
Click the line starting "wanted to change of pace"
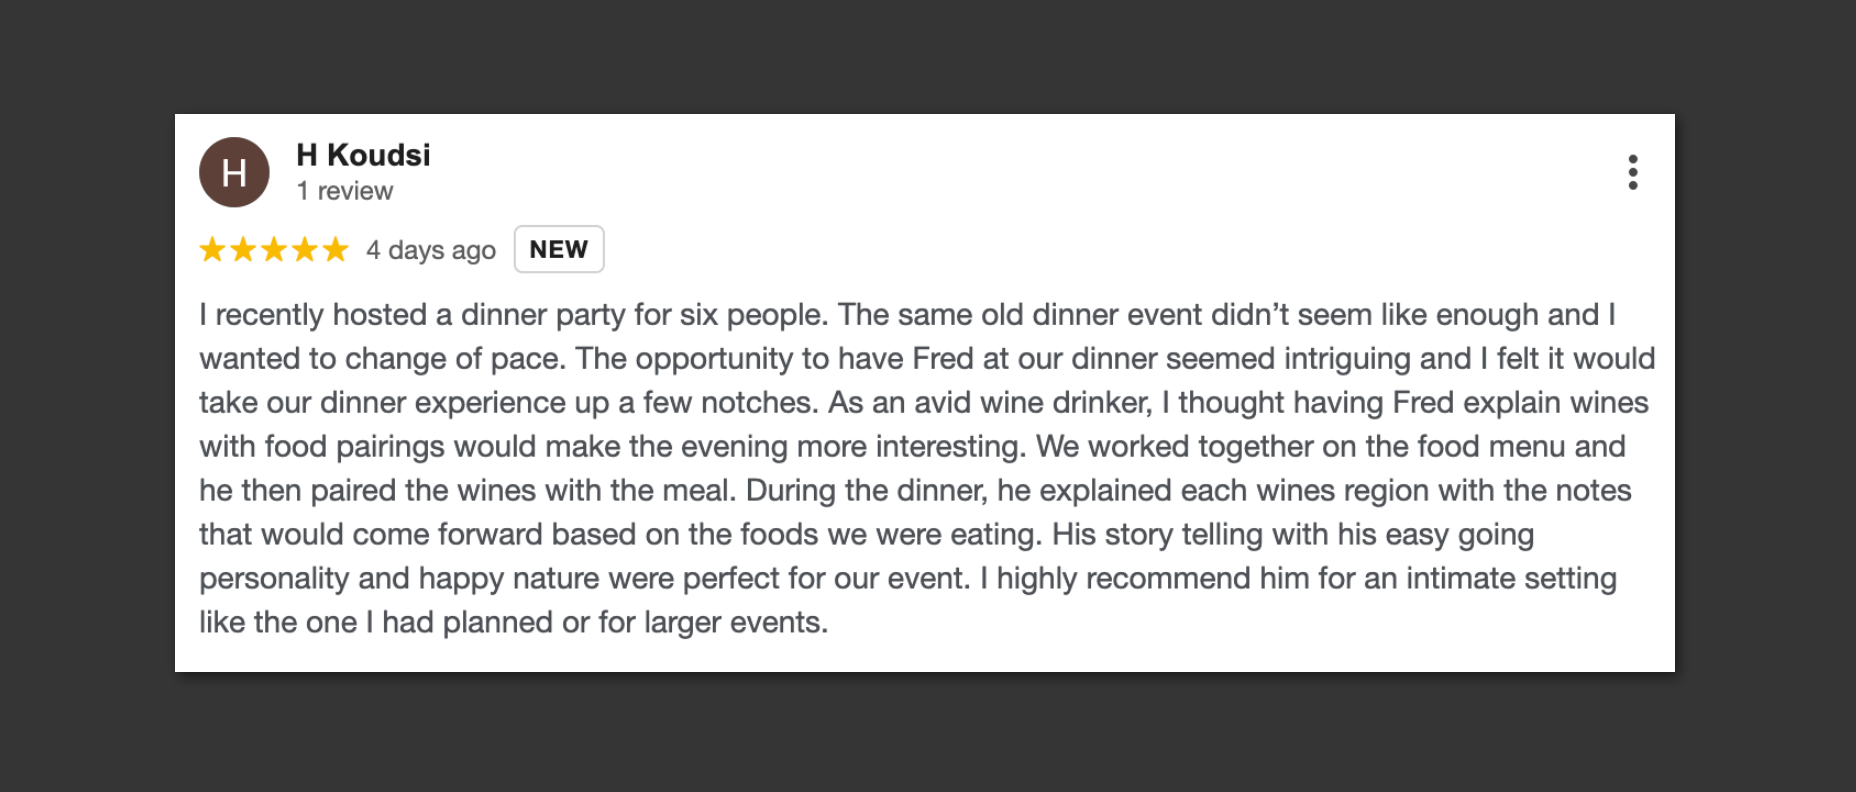(927, 359)
